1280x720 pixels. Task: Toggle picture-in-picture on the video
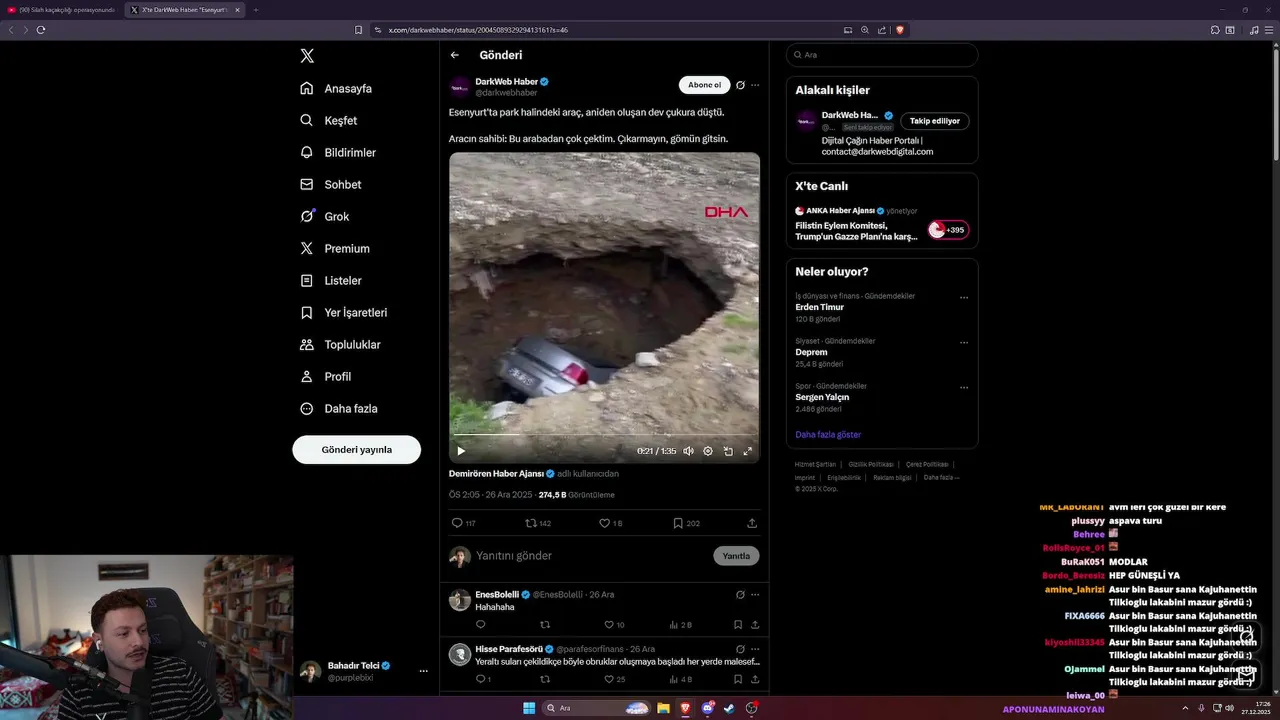[x=728, y=451]
